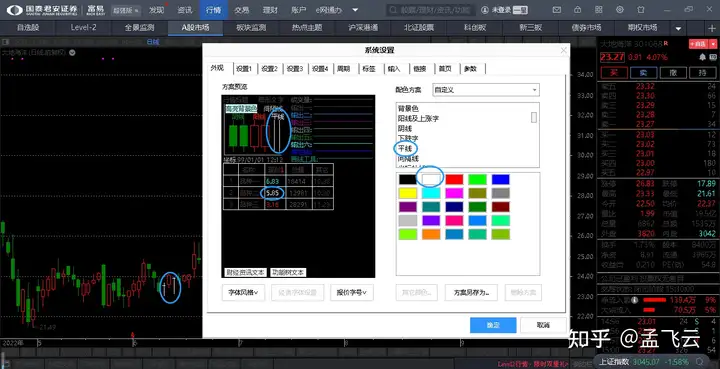Open the grid layout icon in top bar
The height and width of the screenshot is (369, 720).
point(598,10)
